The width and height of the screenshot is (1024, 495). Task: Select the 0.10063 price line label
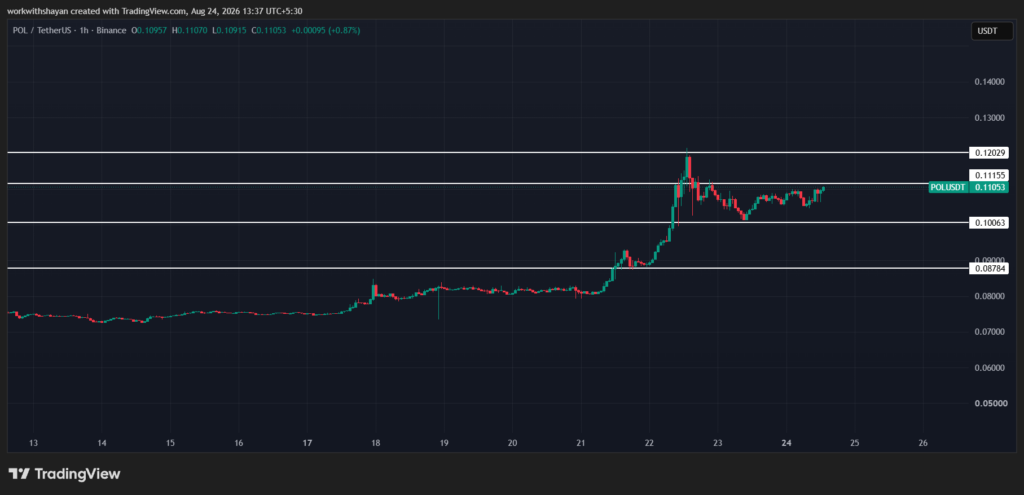pos(990,223)
